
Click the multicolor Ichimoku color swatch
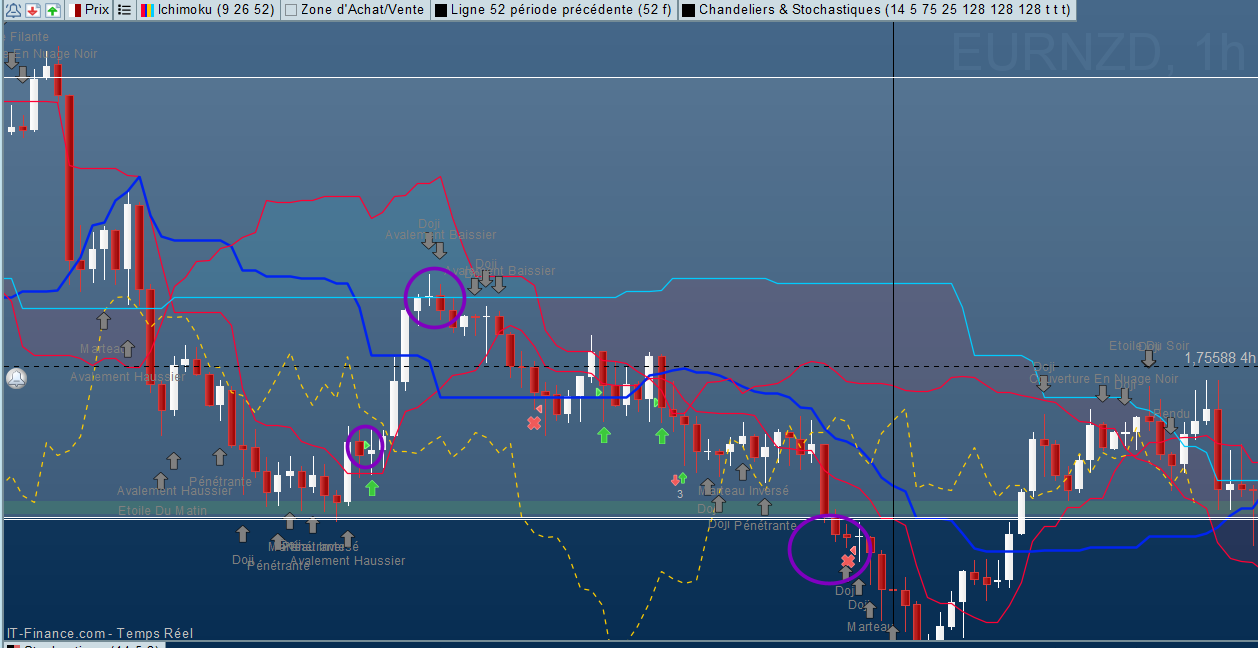(x=146, y=10)
